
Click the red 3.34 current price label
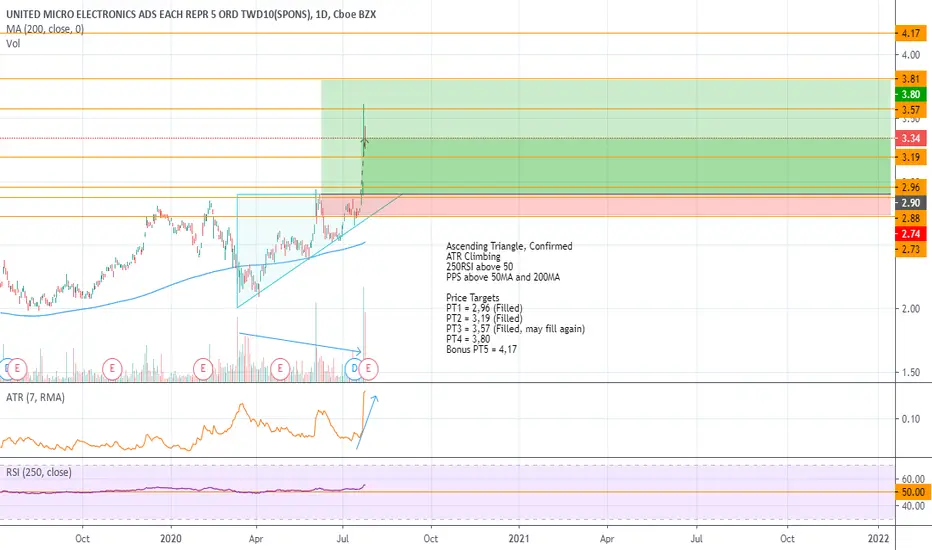911,138
